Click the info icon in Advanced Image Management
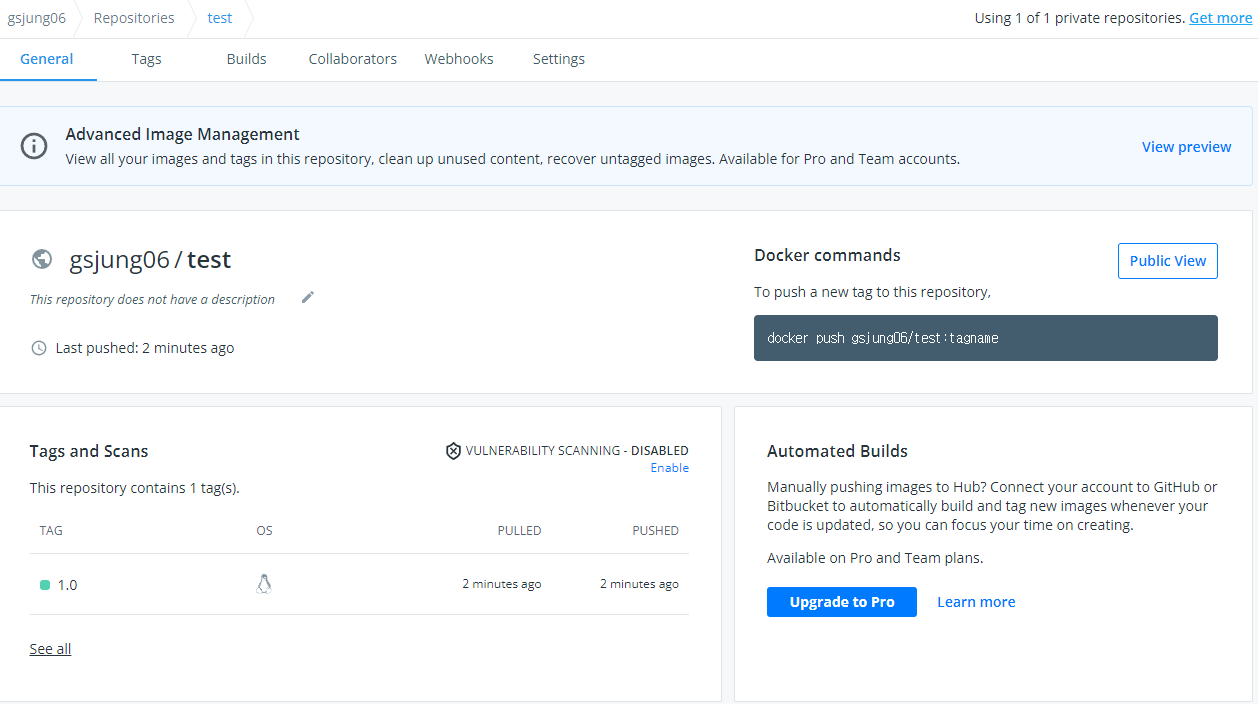Viewport: 1258px width, 704px height. (x=34, y=146)
